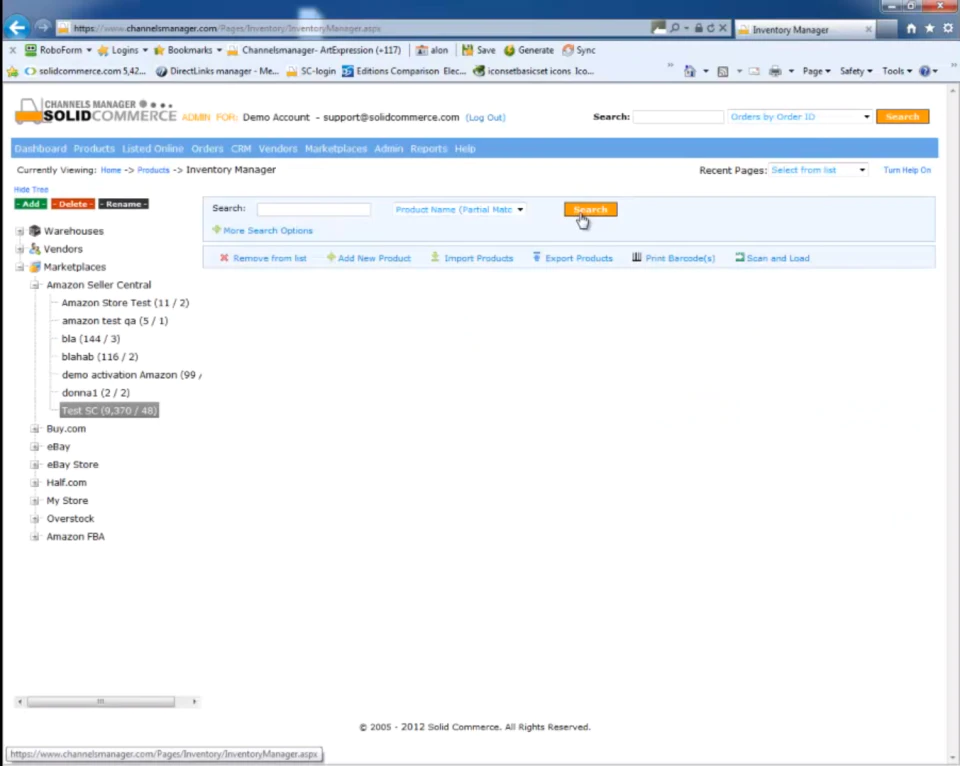
Task: Expand the Vendors tree node
Action: pyautogui.click(x=20, y=249)
